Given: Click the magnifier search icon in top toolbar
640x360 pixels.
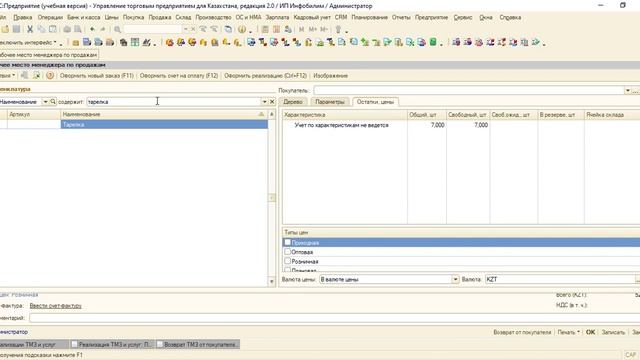Looking at the screenshot, I should (118, 29).
